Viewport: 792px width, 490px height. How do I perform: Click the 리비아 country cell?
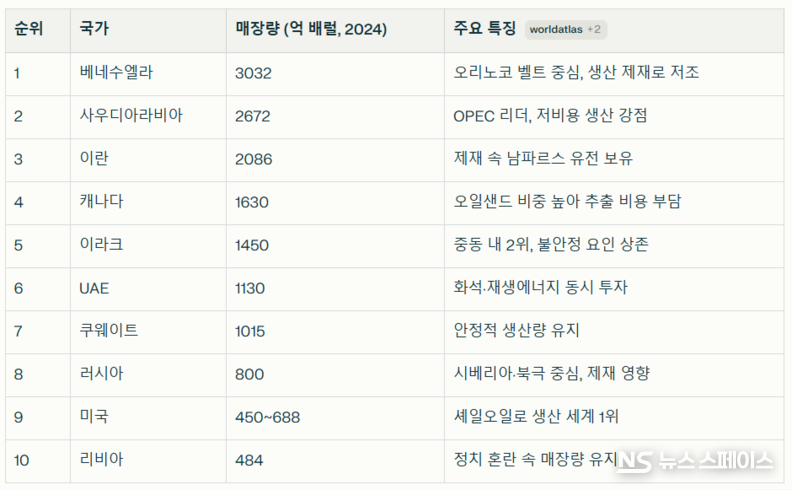click(102, 460)
